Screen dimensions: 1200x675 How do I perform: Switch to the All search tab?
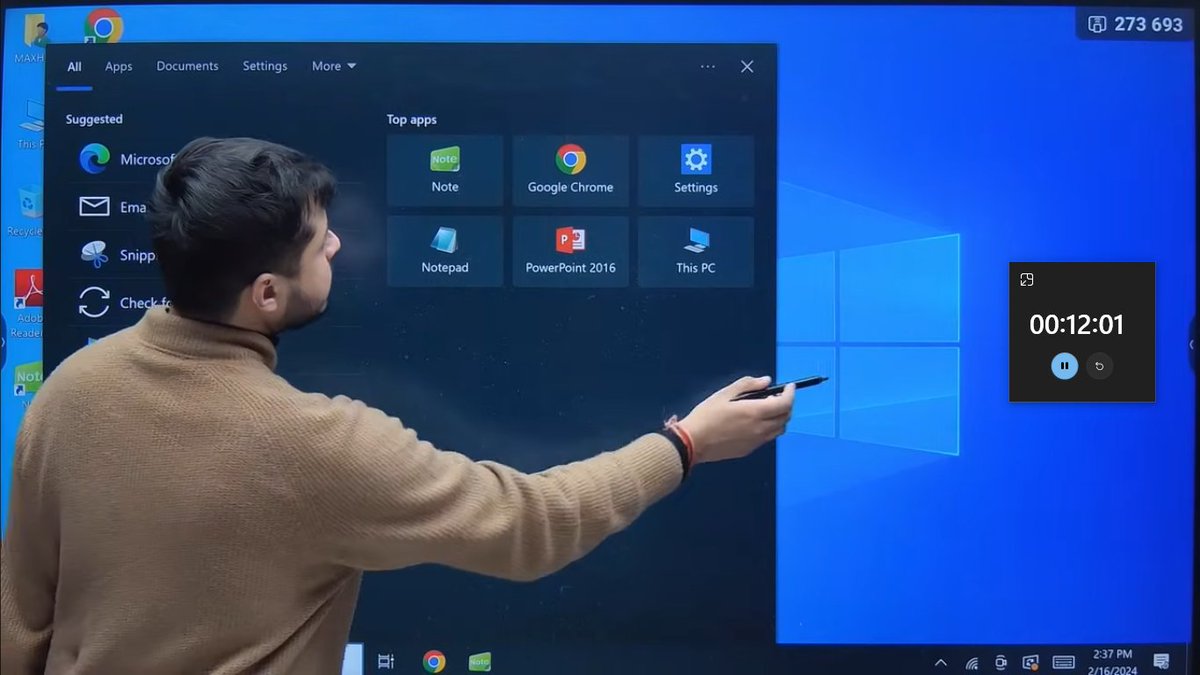pyautogui.click(x=75, y=67)
